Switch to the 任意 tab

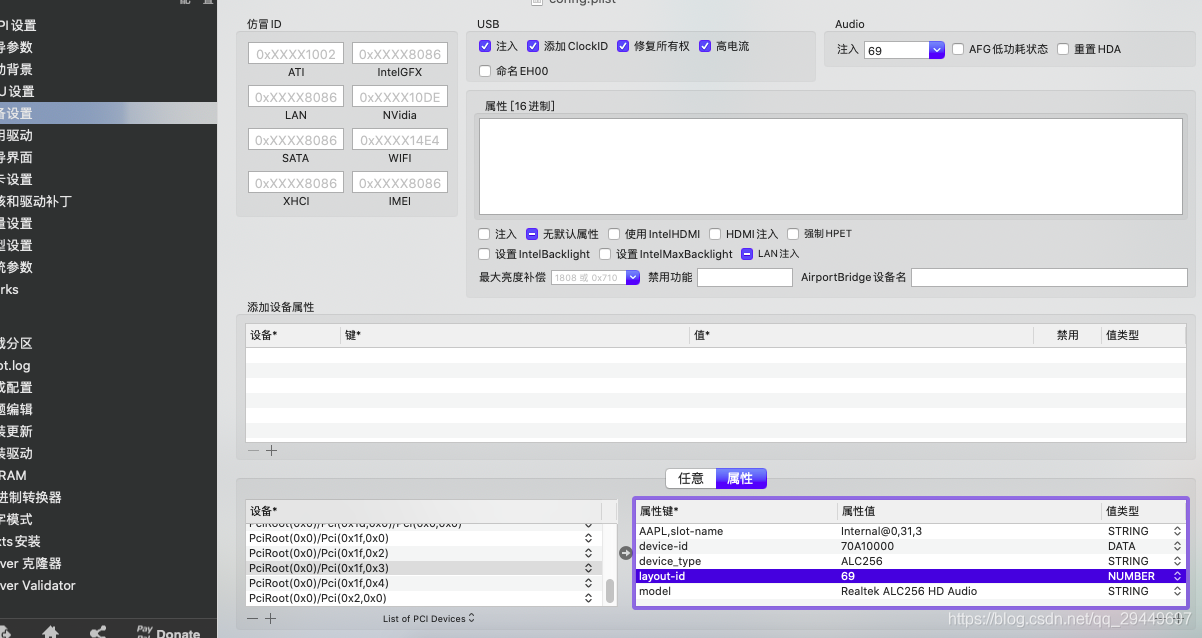click(691, 478)
